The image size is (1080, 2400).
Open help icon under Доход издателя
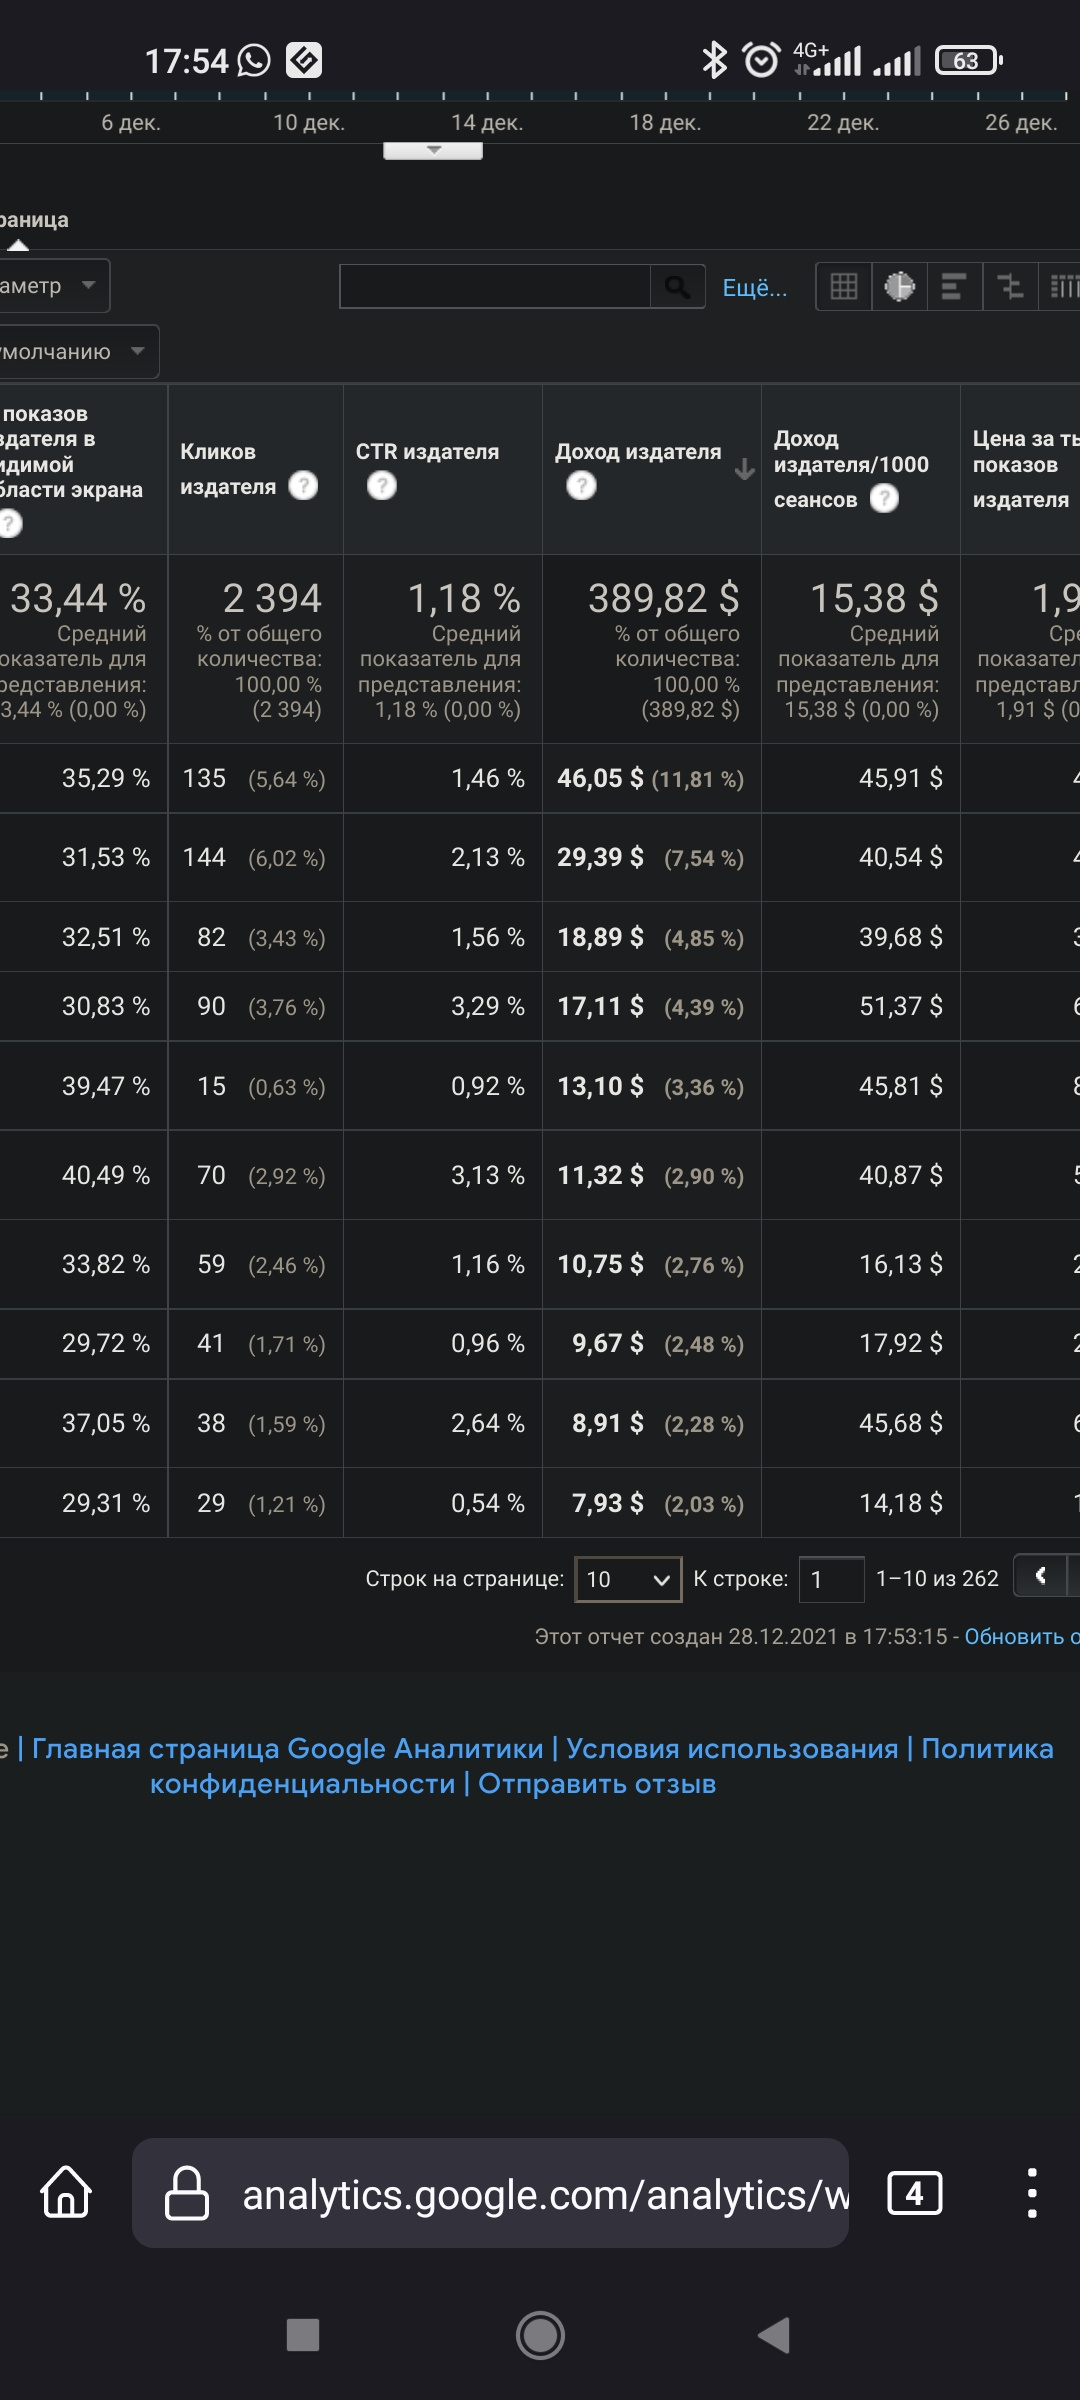[x=581, y=486]
